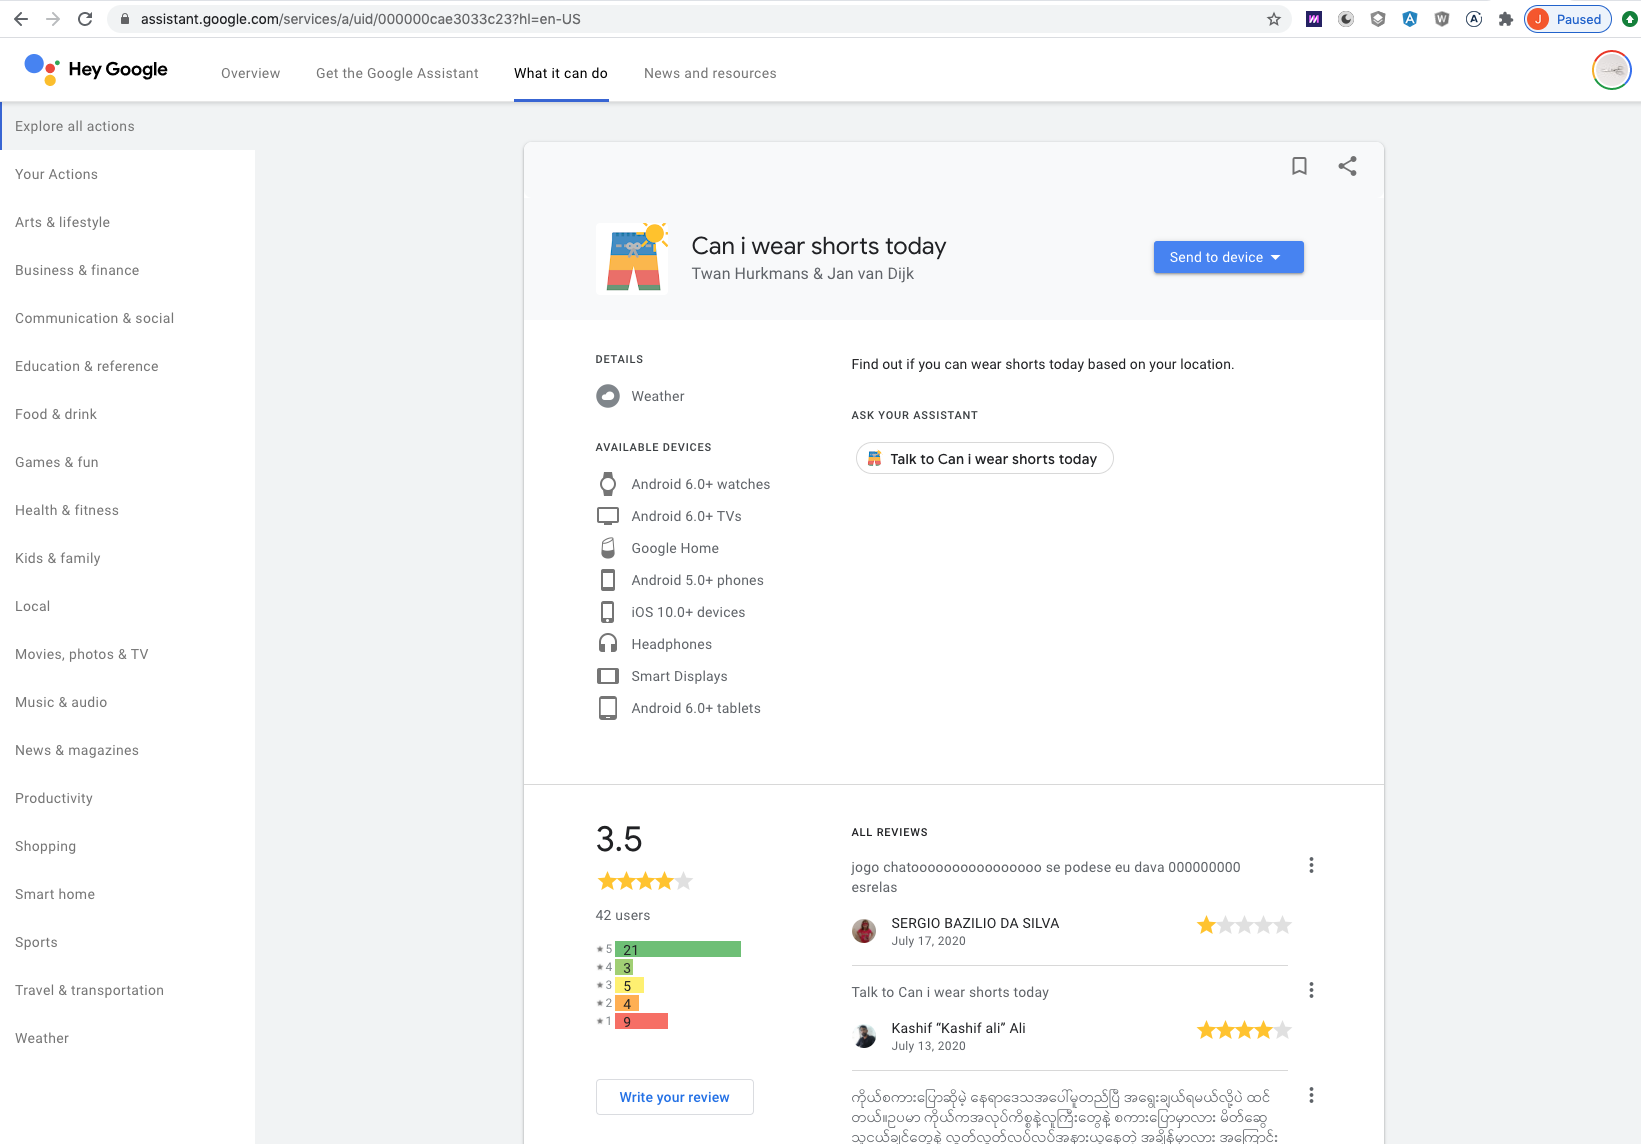The height and width of the screenshot is (1144, 1641).
Task: Expand the Send to device dropdown
Action: pos(1228,257)
